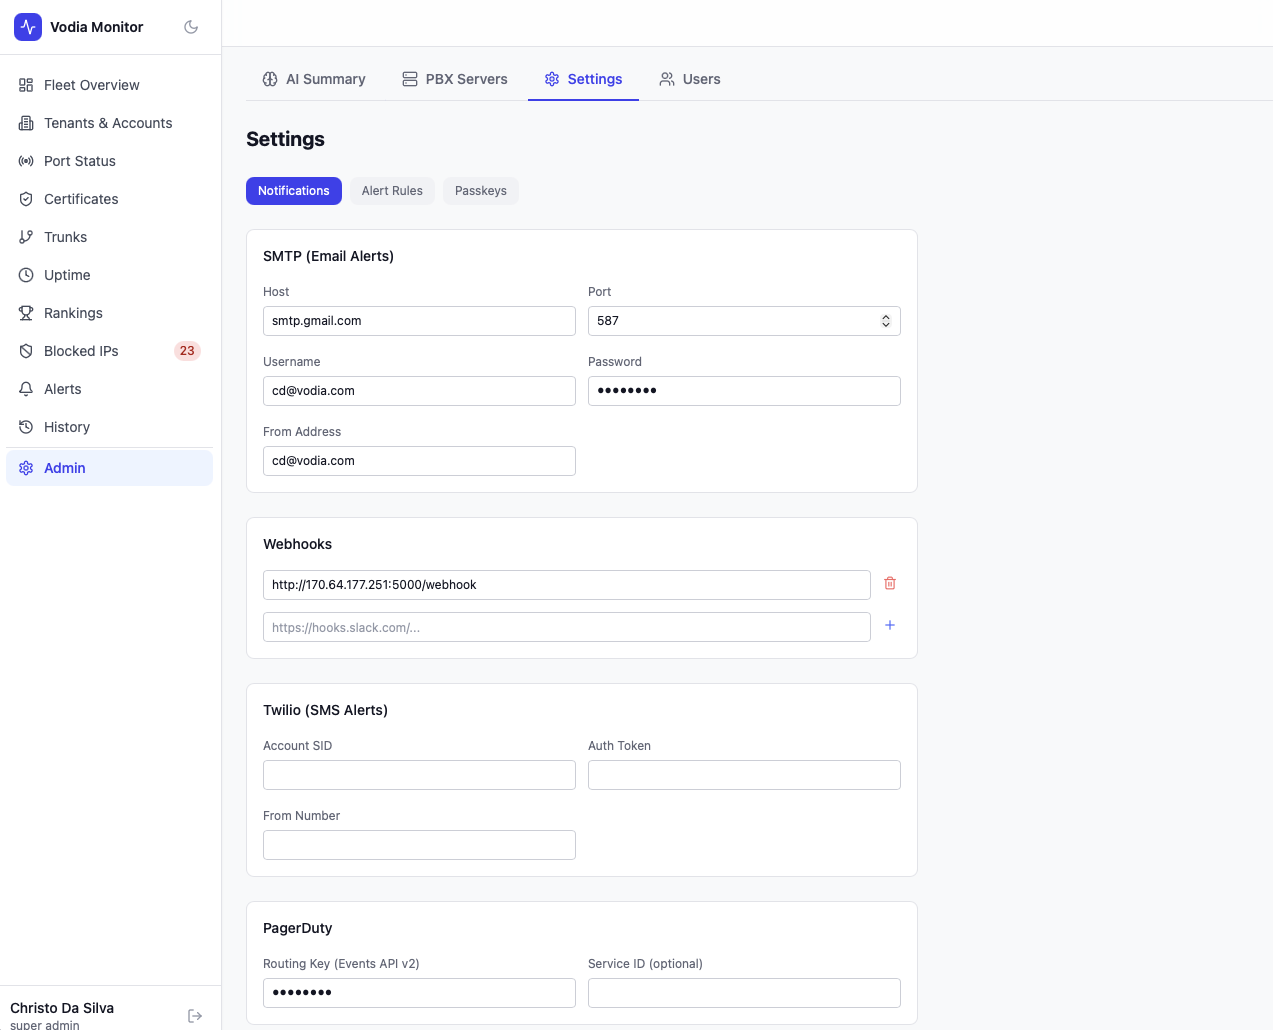Open the Passkeys settings section
1273x1030 pixels.
tap(481, 191)
